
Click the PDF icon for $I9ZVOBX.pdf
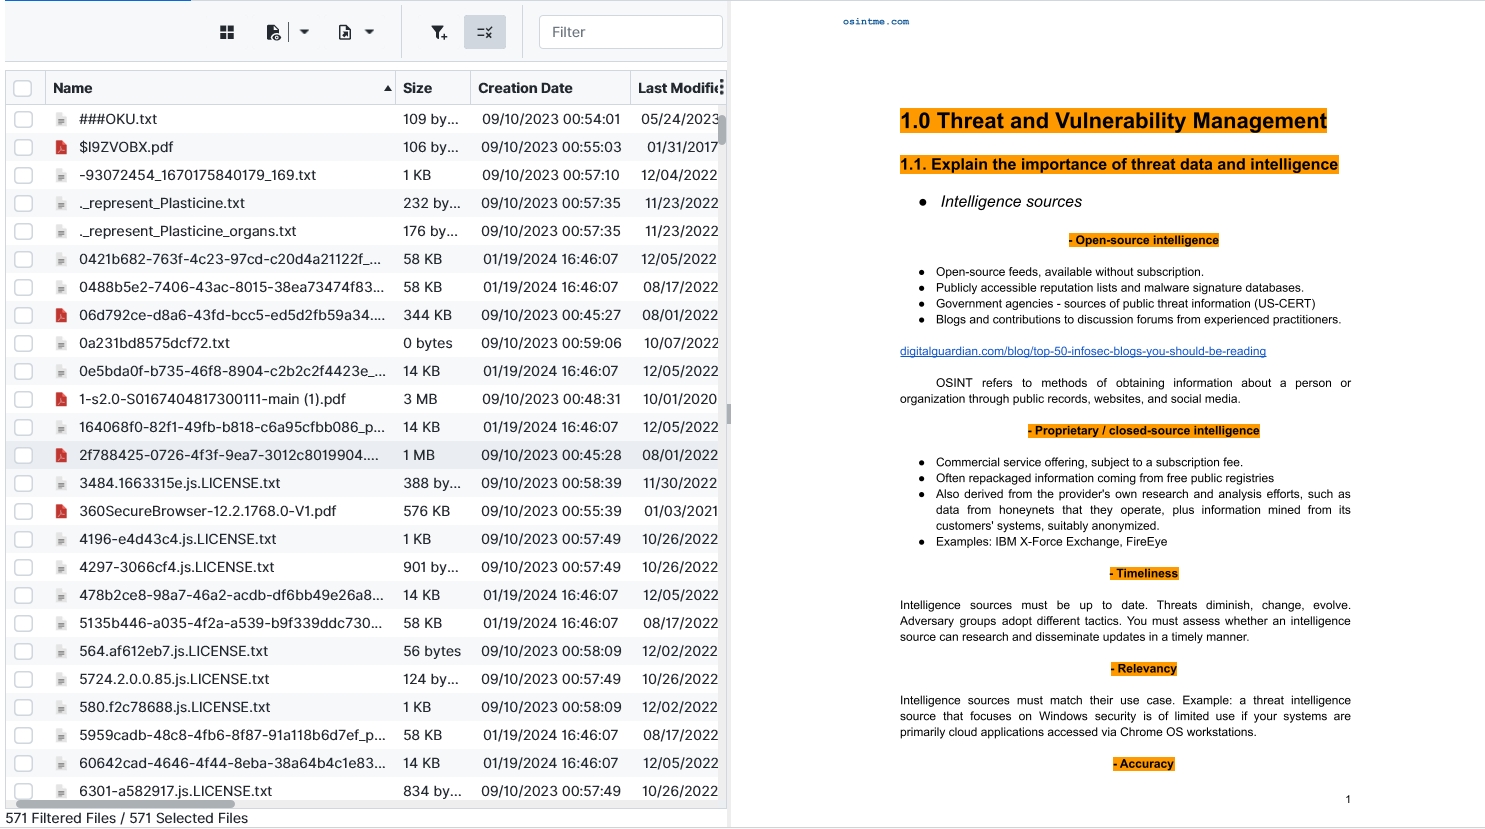[x=61, y=147]
